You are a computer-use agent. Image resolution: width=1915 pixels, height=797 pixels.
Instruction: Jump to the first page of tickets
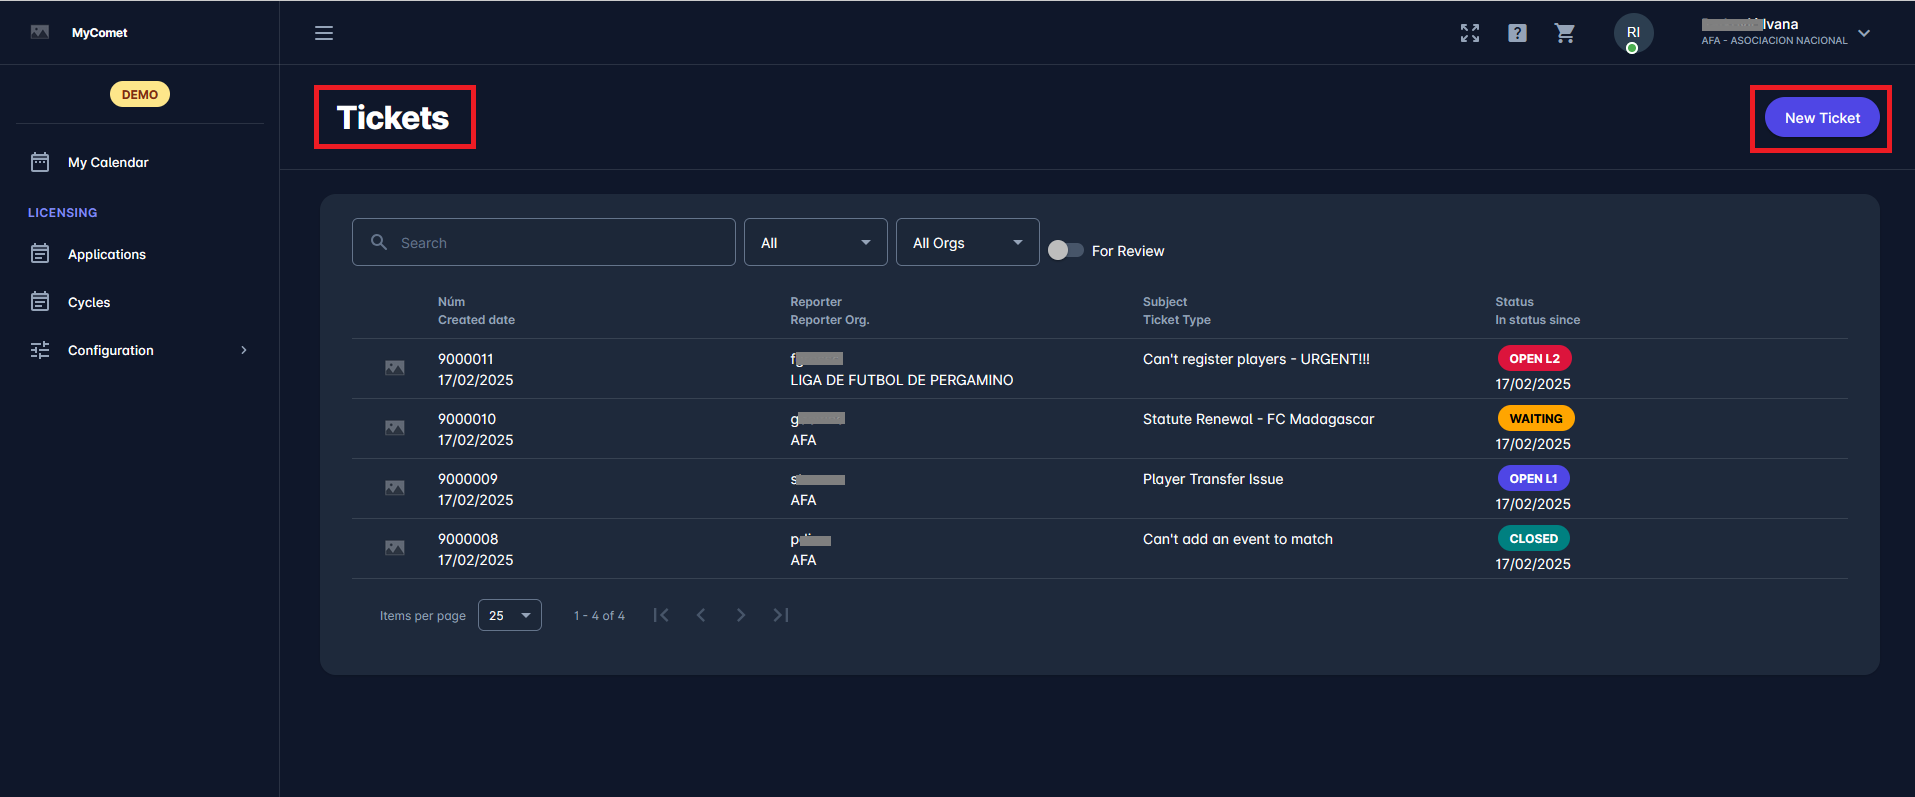tap(661, 615)
